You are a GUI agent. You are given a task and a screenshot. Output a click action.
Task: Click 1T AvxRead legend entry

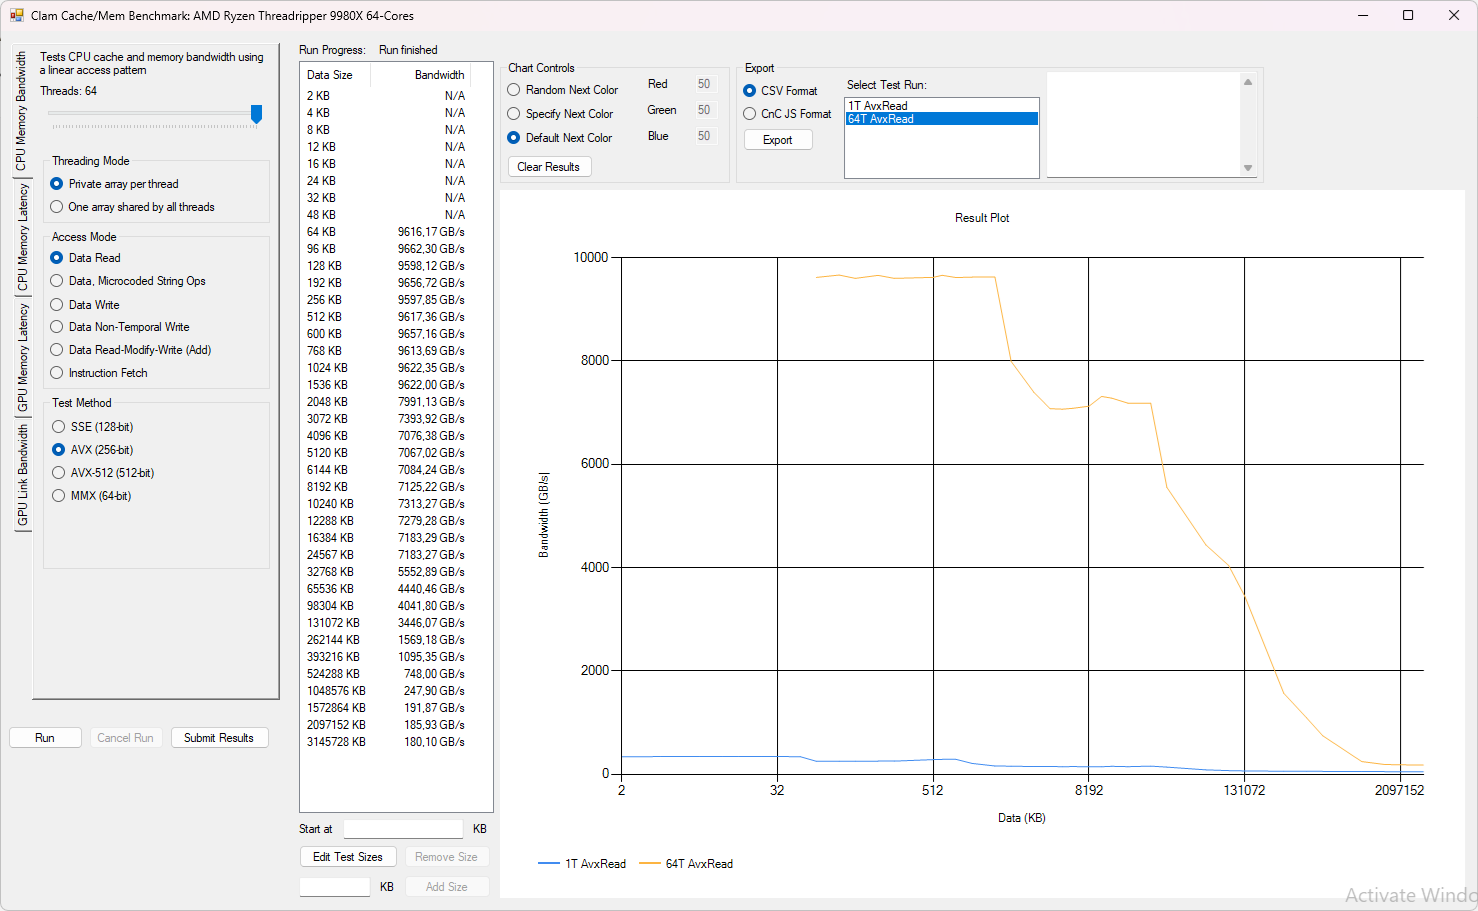(582, 864)
